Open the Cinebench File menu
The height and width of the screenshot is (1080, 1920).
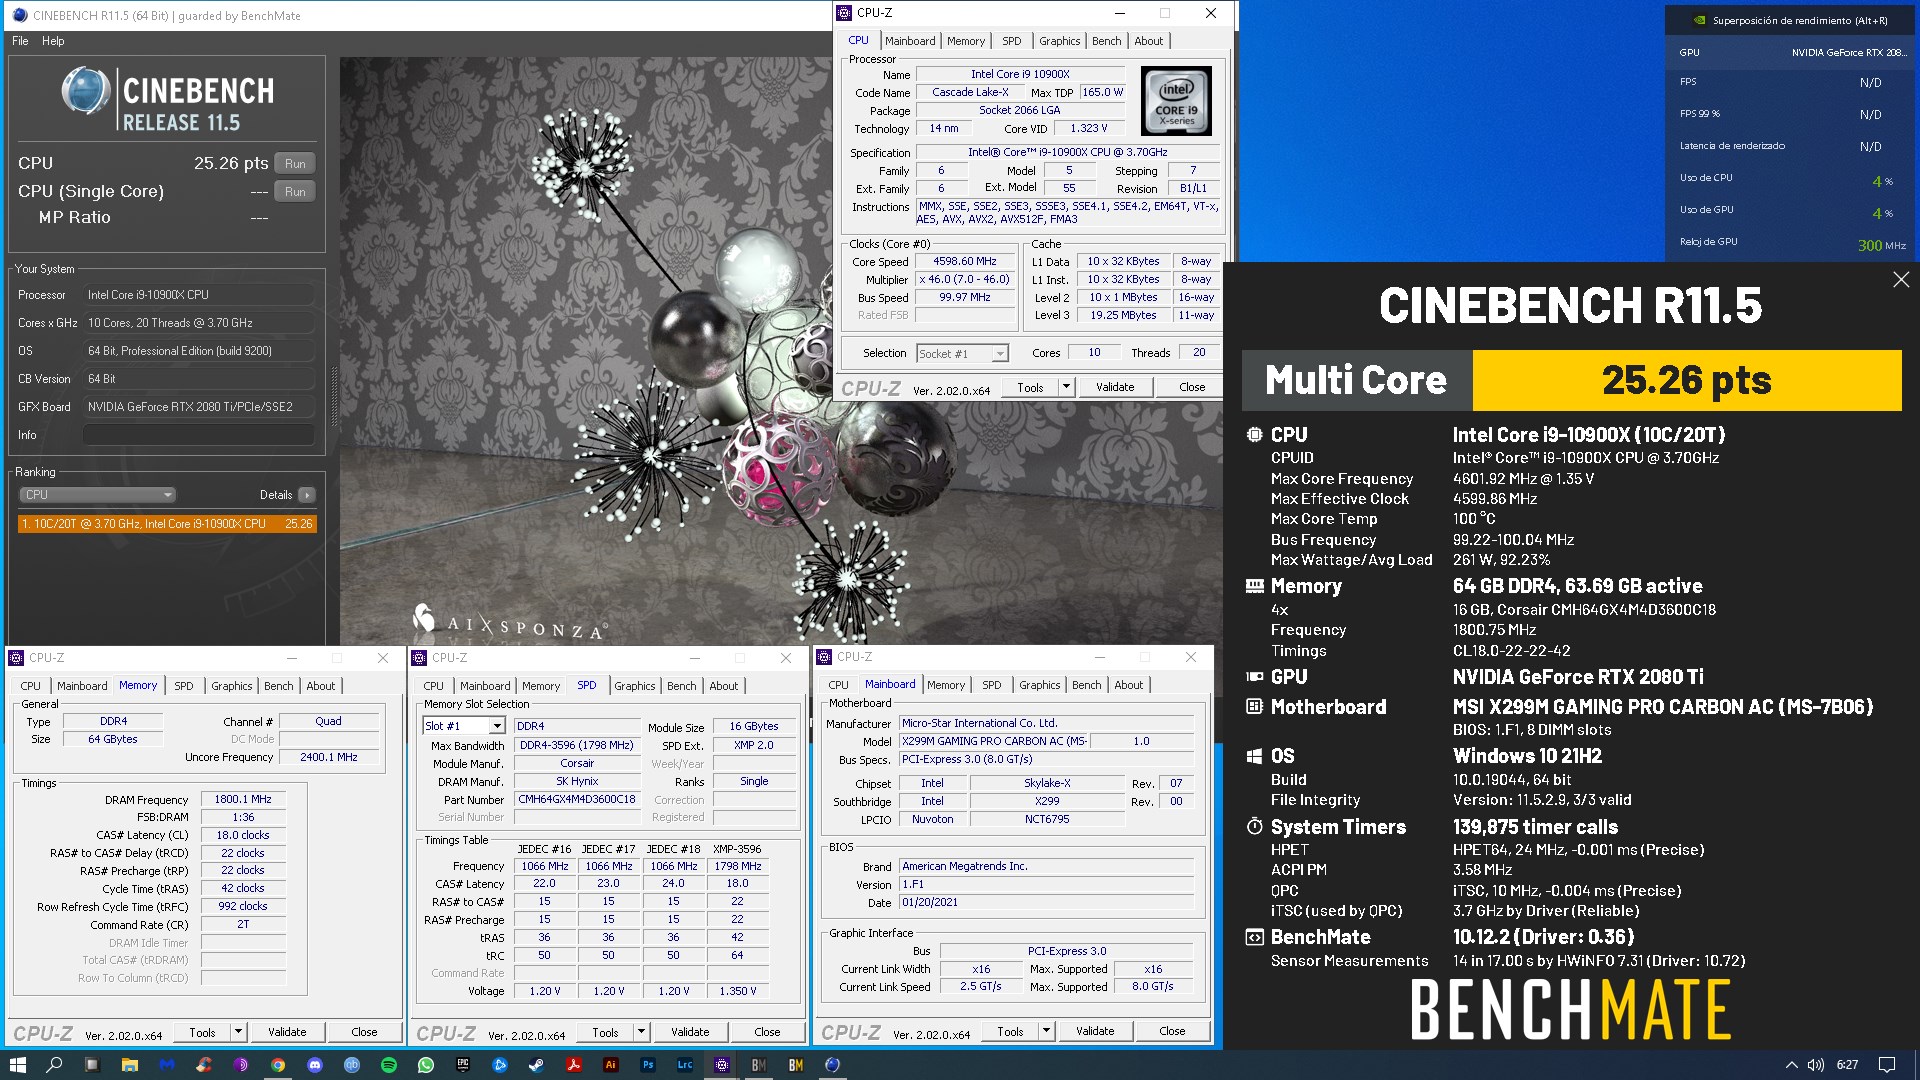click(x=20, y=41)
